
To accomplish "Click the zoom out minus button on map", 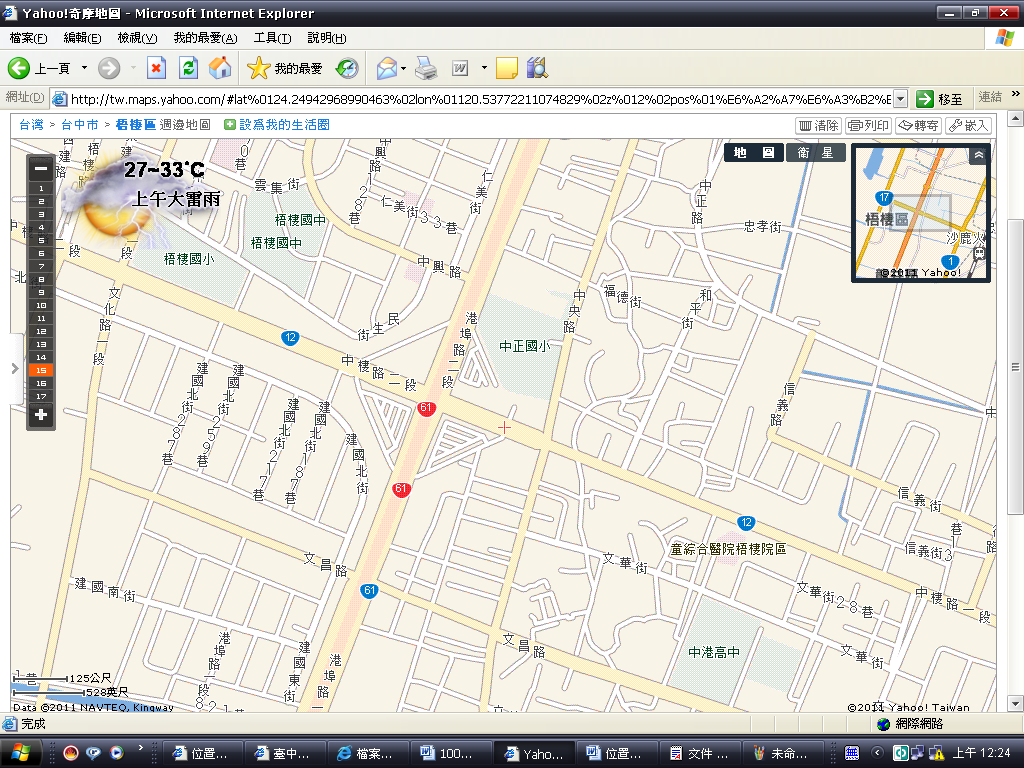I will (41, 169).
